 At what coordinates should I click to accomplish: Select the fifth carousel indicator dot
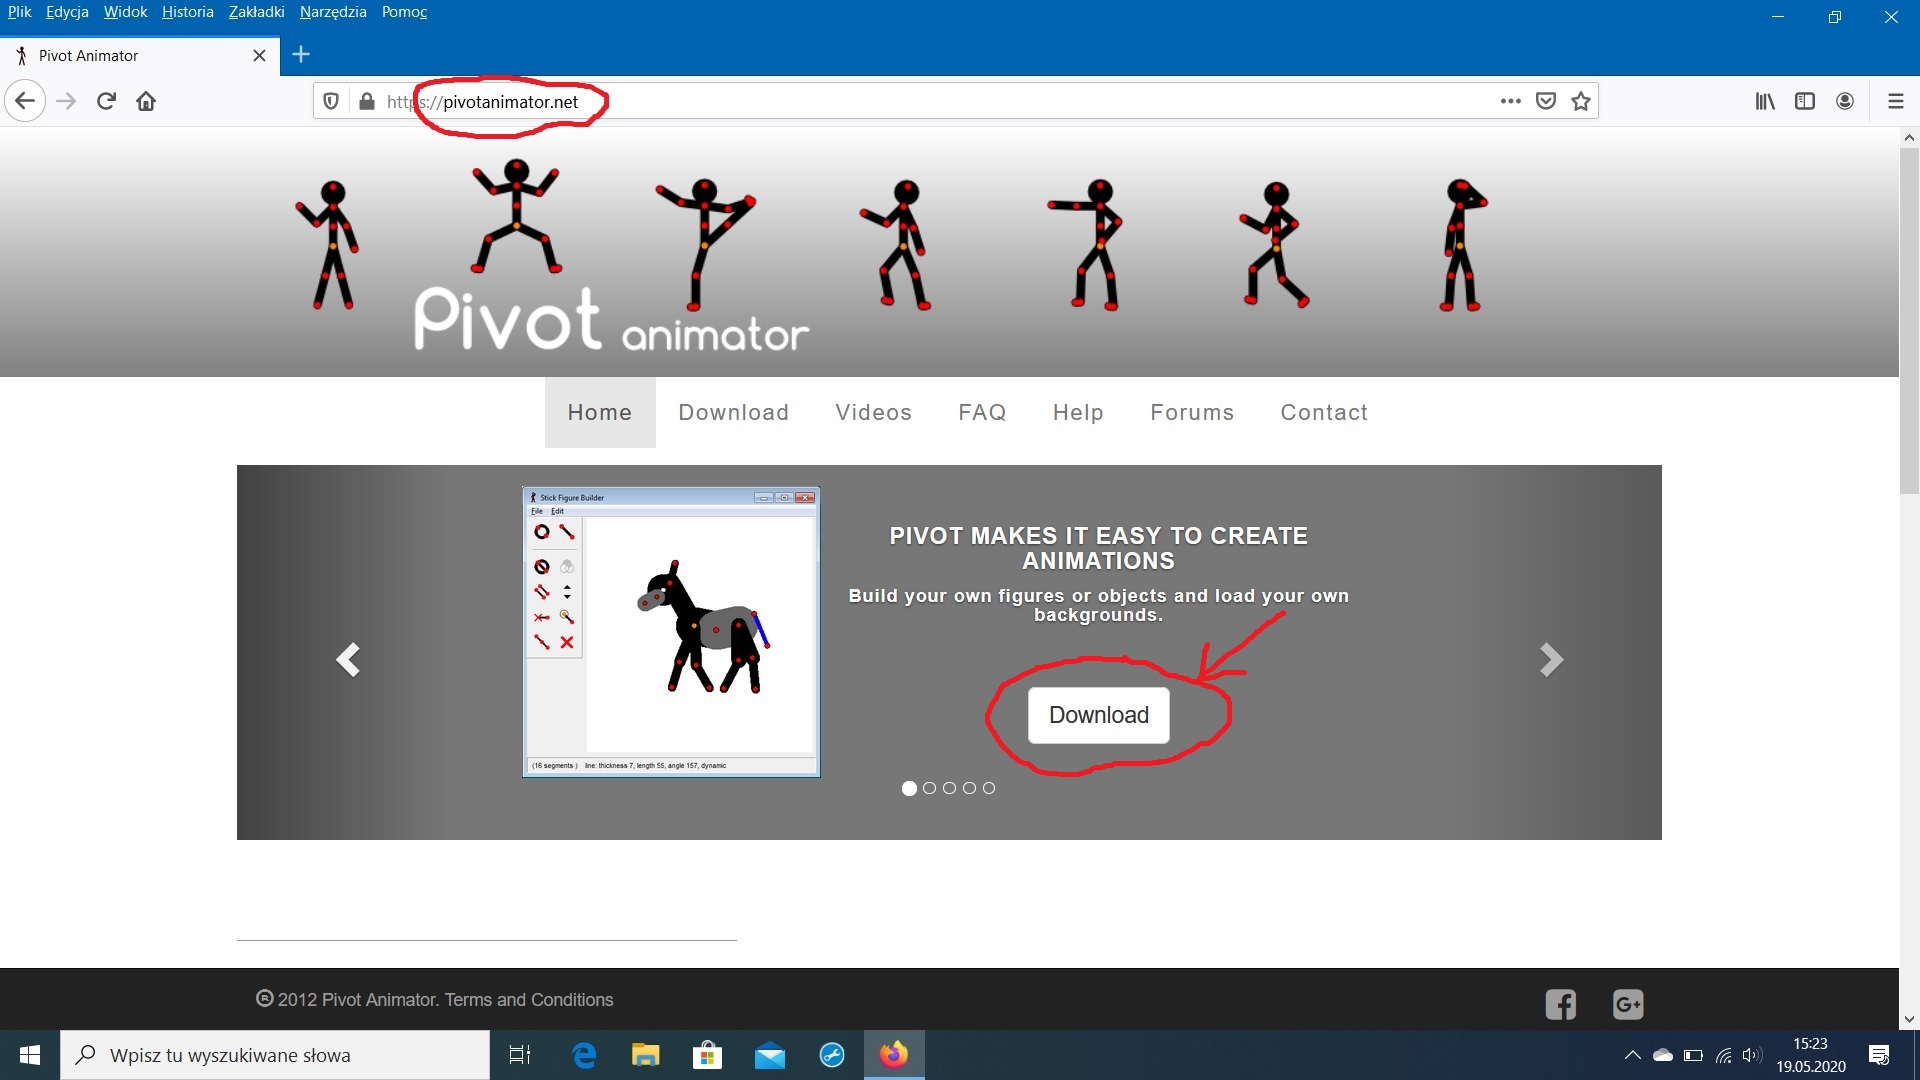989,788
